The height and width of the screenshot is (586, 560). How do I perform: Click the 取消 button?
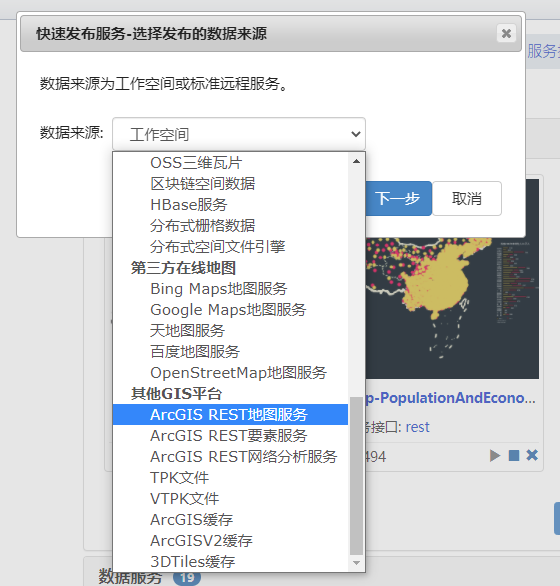(467, 198)
